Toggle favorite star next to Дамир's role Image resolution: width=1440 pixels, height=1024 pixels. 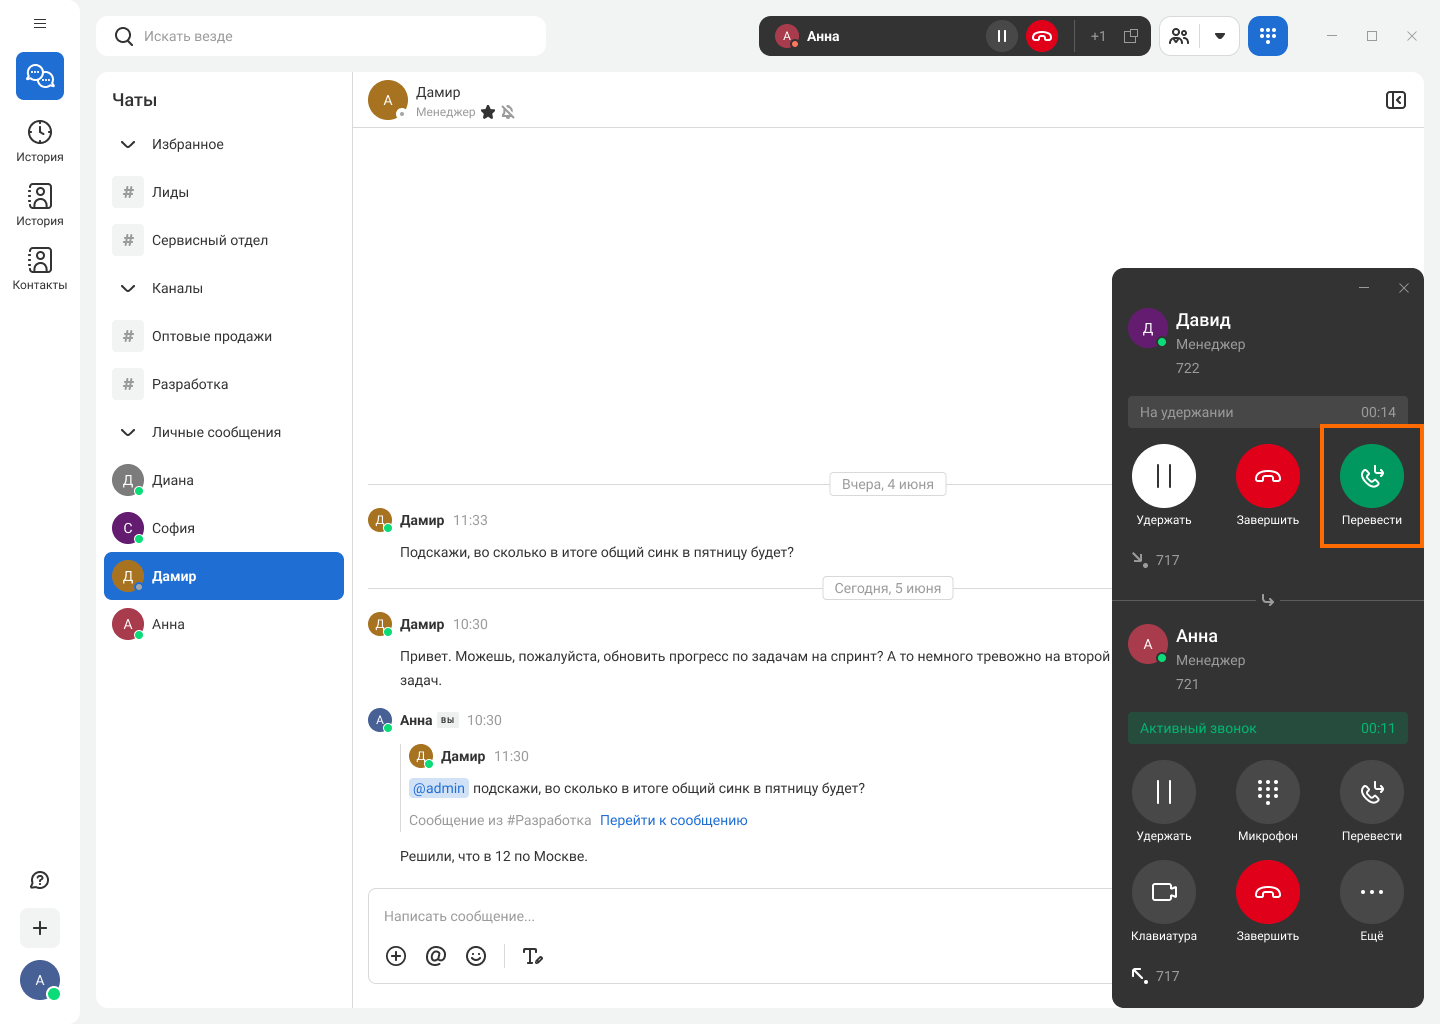pyautogui.click(x=488, y=112)
